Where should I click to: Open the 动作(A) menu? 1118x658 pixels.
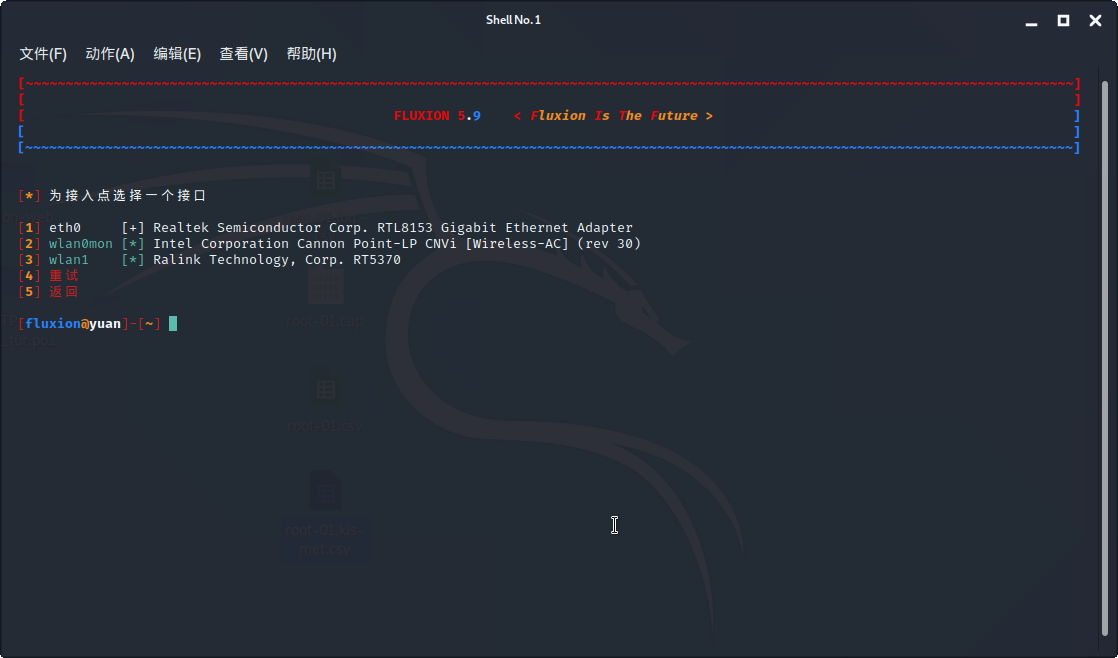110,54
